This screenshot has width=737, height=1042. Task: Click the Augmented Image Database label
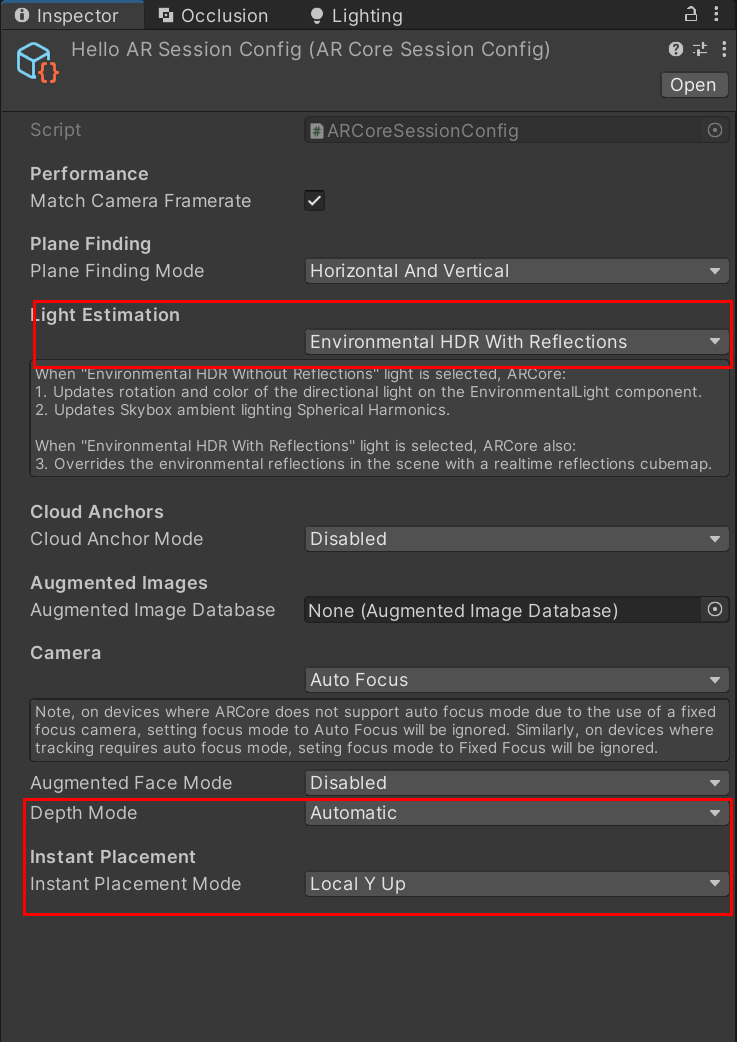point(152,610)
